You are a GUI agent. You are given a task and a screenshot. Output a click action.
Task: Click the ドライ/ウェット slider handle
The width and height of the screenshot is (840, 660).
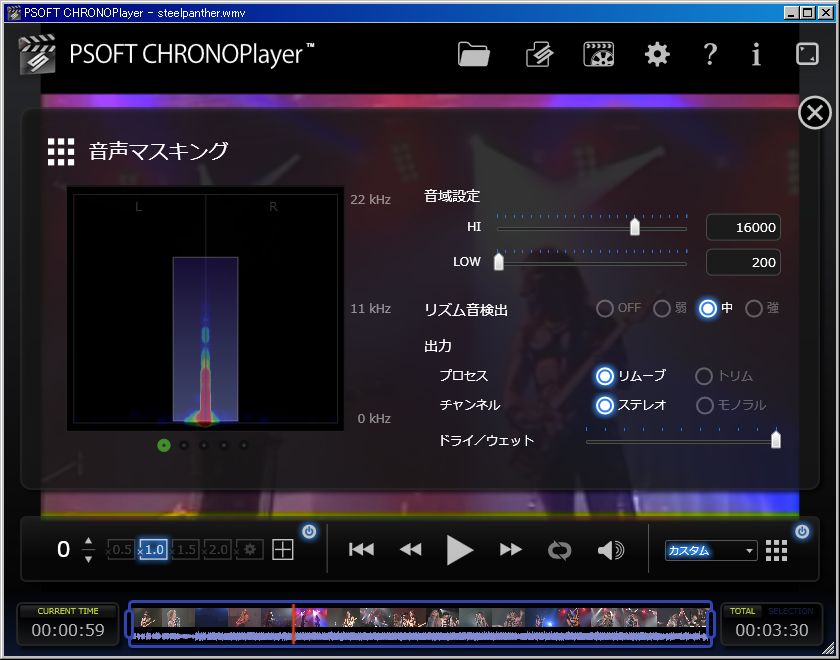[776, 439]
